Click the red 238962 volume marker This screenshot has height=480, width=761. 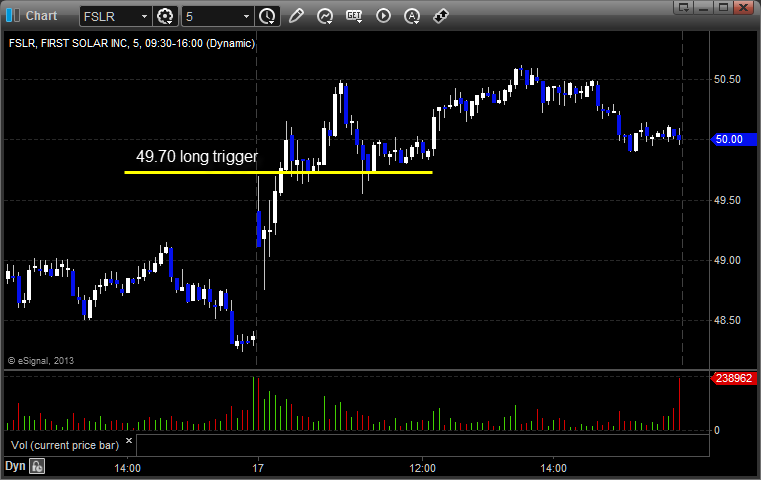(733, 378)
